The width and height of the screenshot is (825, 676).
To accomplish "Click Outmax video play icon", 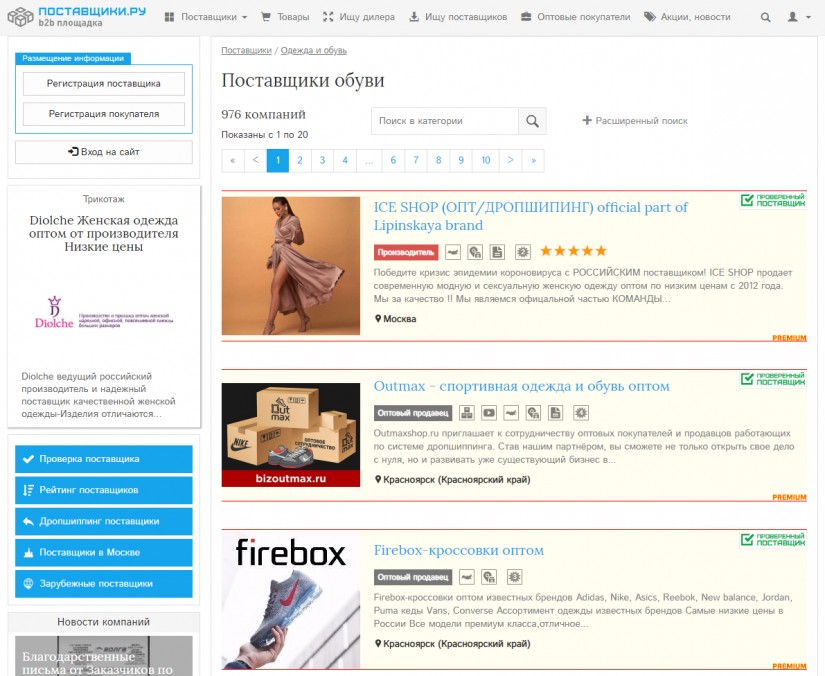I will 489,413.
